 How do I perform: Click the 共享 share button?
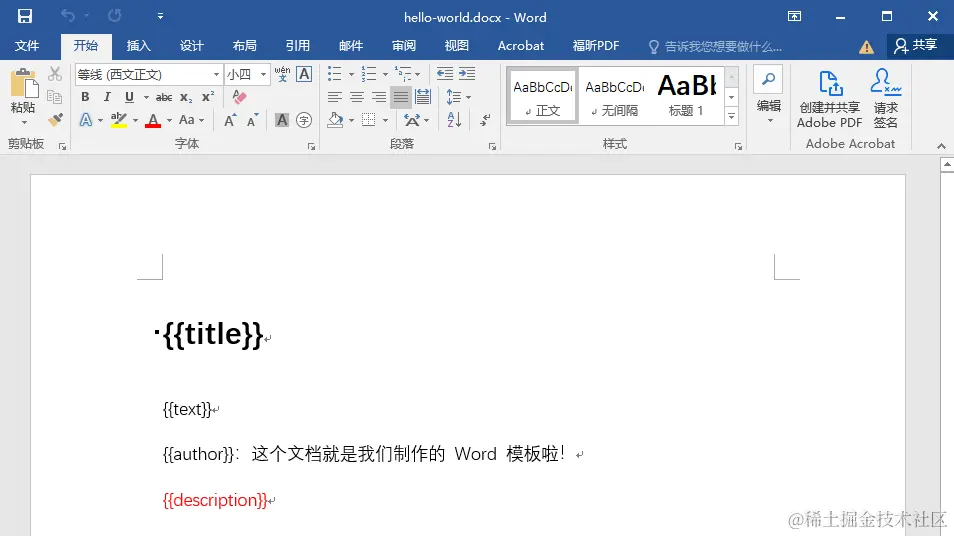click(x=916, y=46)
